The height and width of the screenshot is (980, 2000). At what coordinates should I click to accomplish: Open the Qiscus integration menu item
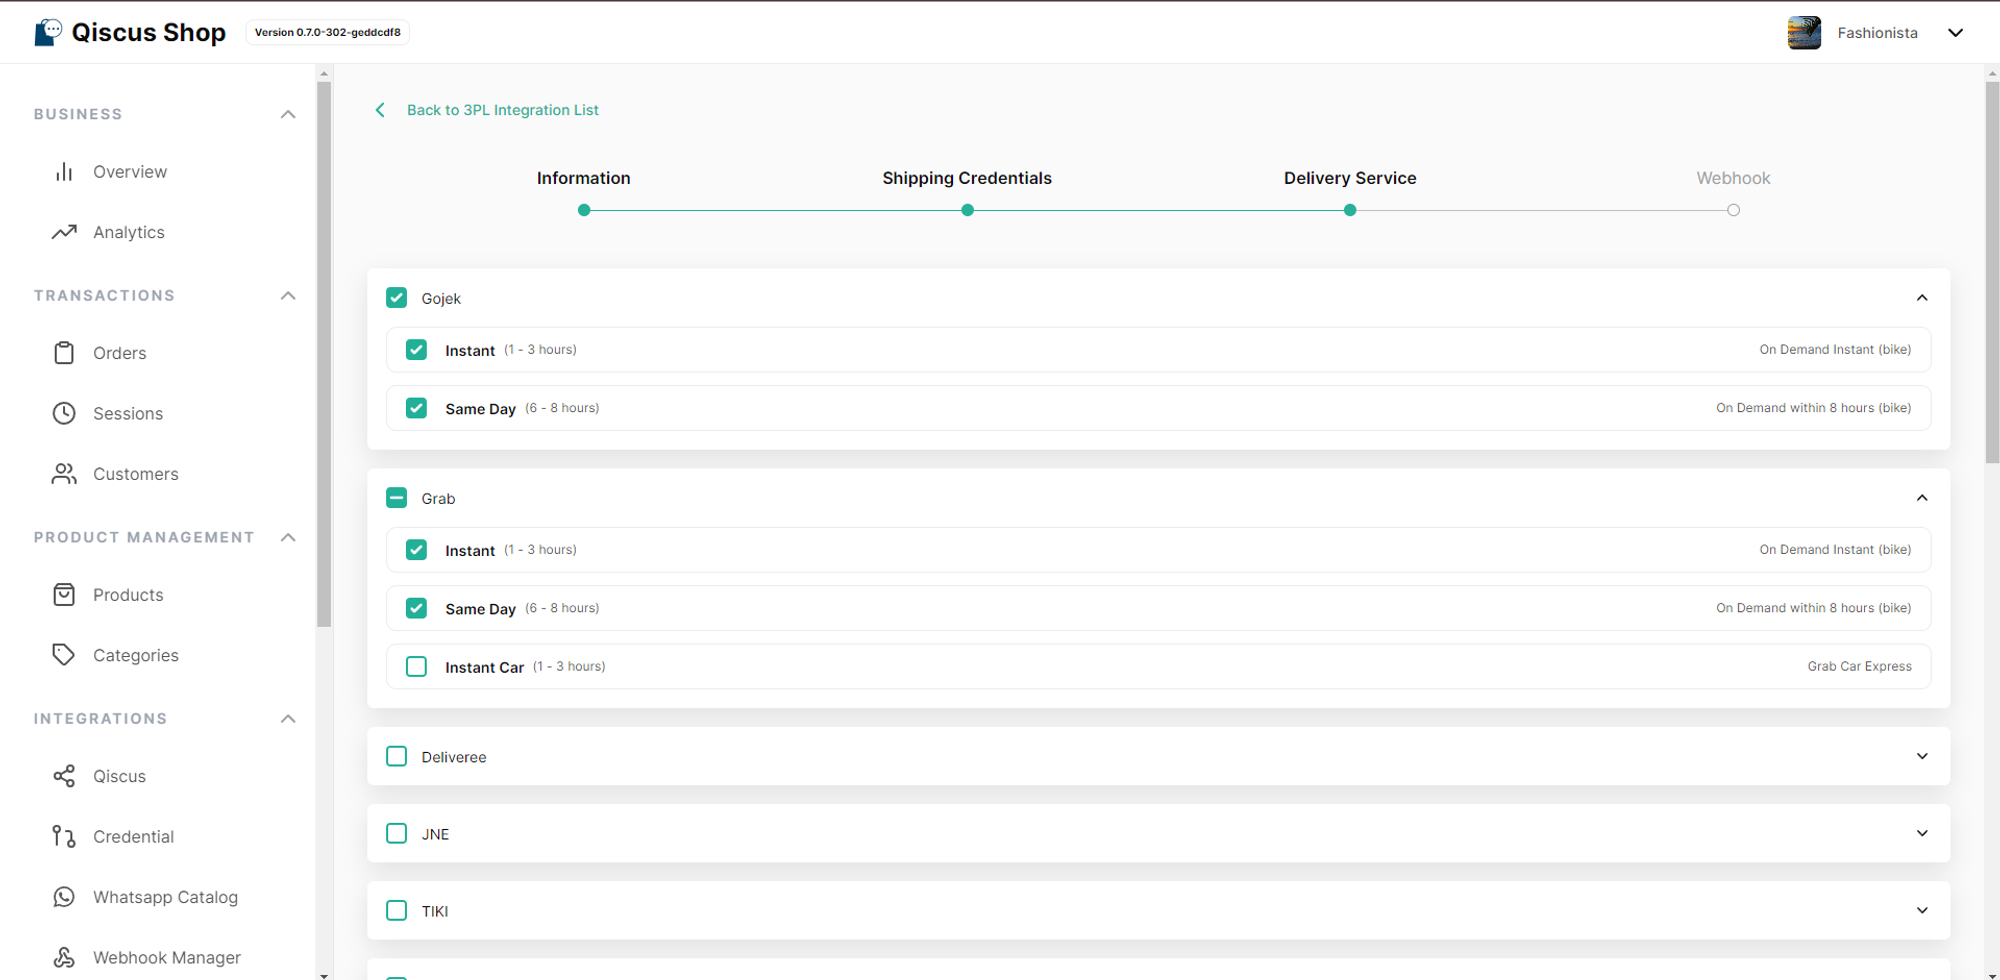click(x=120, y=776)
